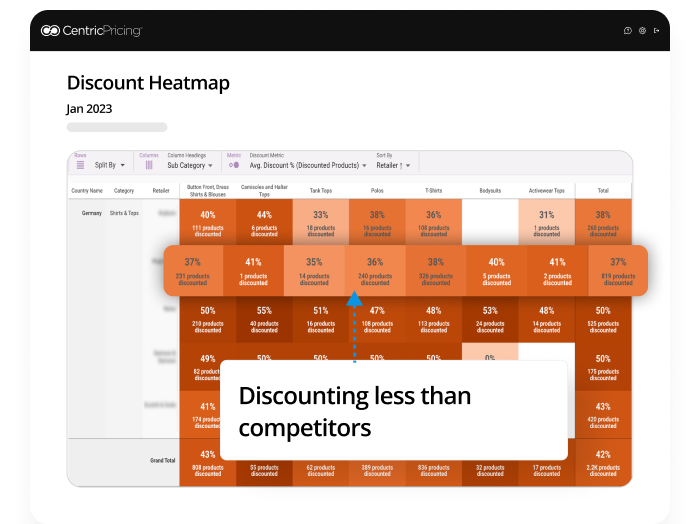Screen dimensions: 700x524
Task: Click the Country Name column header
Action: point(87,190)
